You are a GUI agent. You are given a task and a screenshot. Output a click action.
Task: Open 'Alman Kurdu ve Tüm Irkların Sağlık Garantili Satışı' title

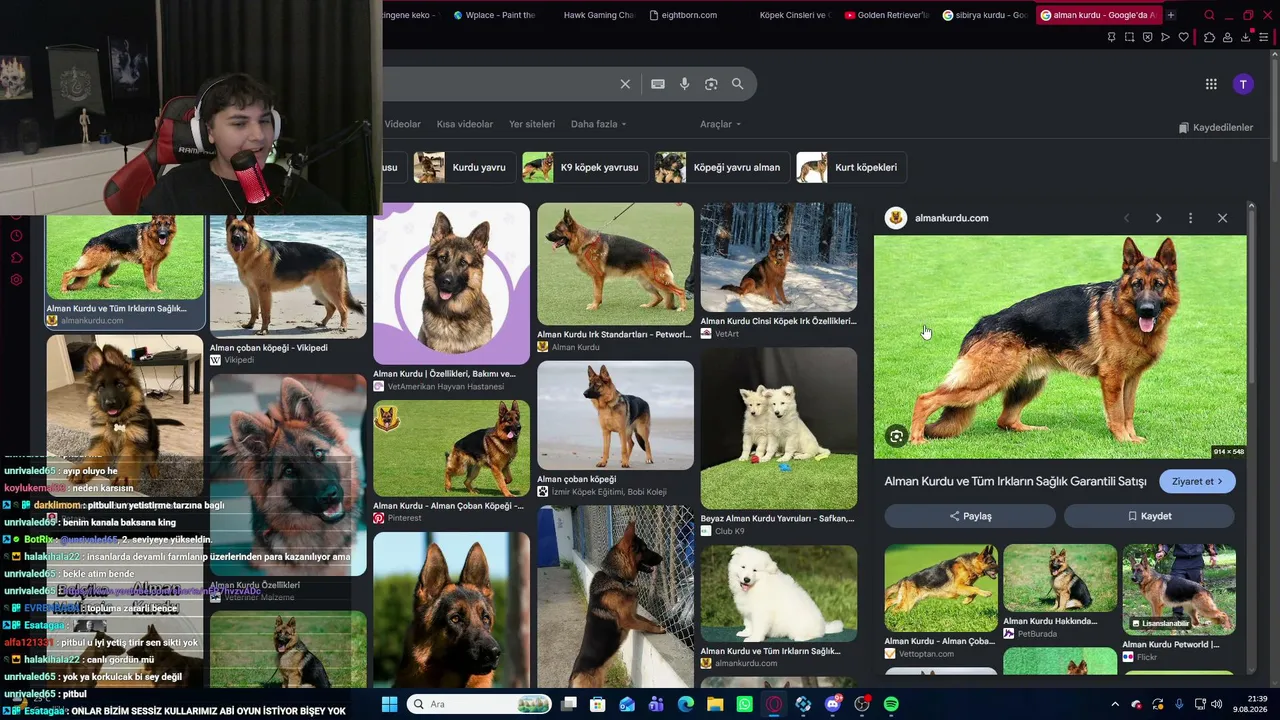click(1015, 481)
